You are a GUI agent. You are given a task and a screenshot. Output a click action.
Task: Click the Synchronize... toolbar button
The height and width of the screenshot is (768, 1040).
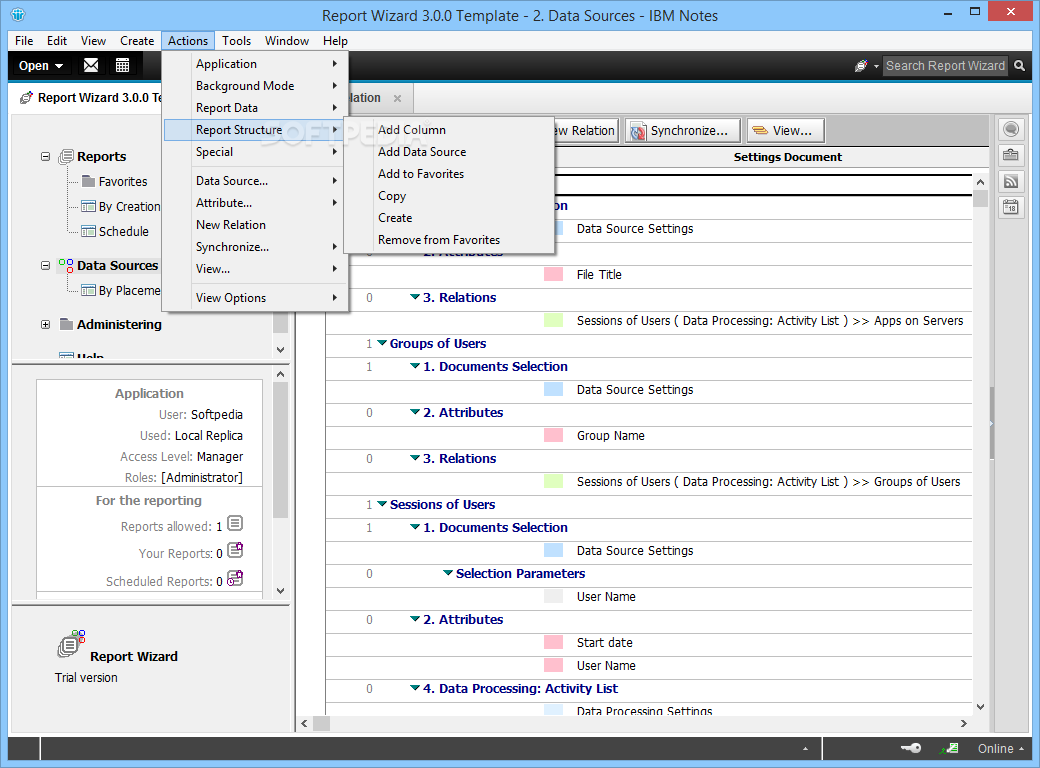click(x=682, y=131)
